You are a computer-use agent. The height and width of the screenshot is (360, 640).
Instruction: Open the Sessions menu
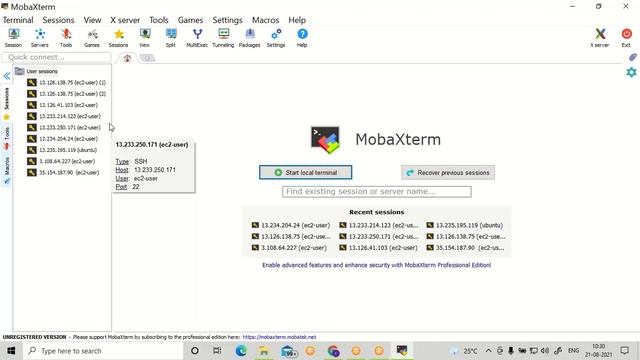[x=58, y=20]
